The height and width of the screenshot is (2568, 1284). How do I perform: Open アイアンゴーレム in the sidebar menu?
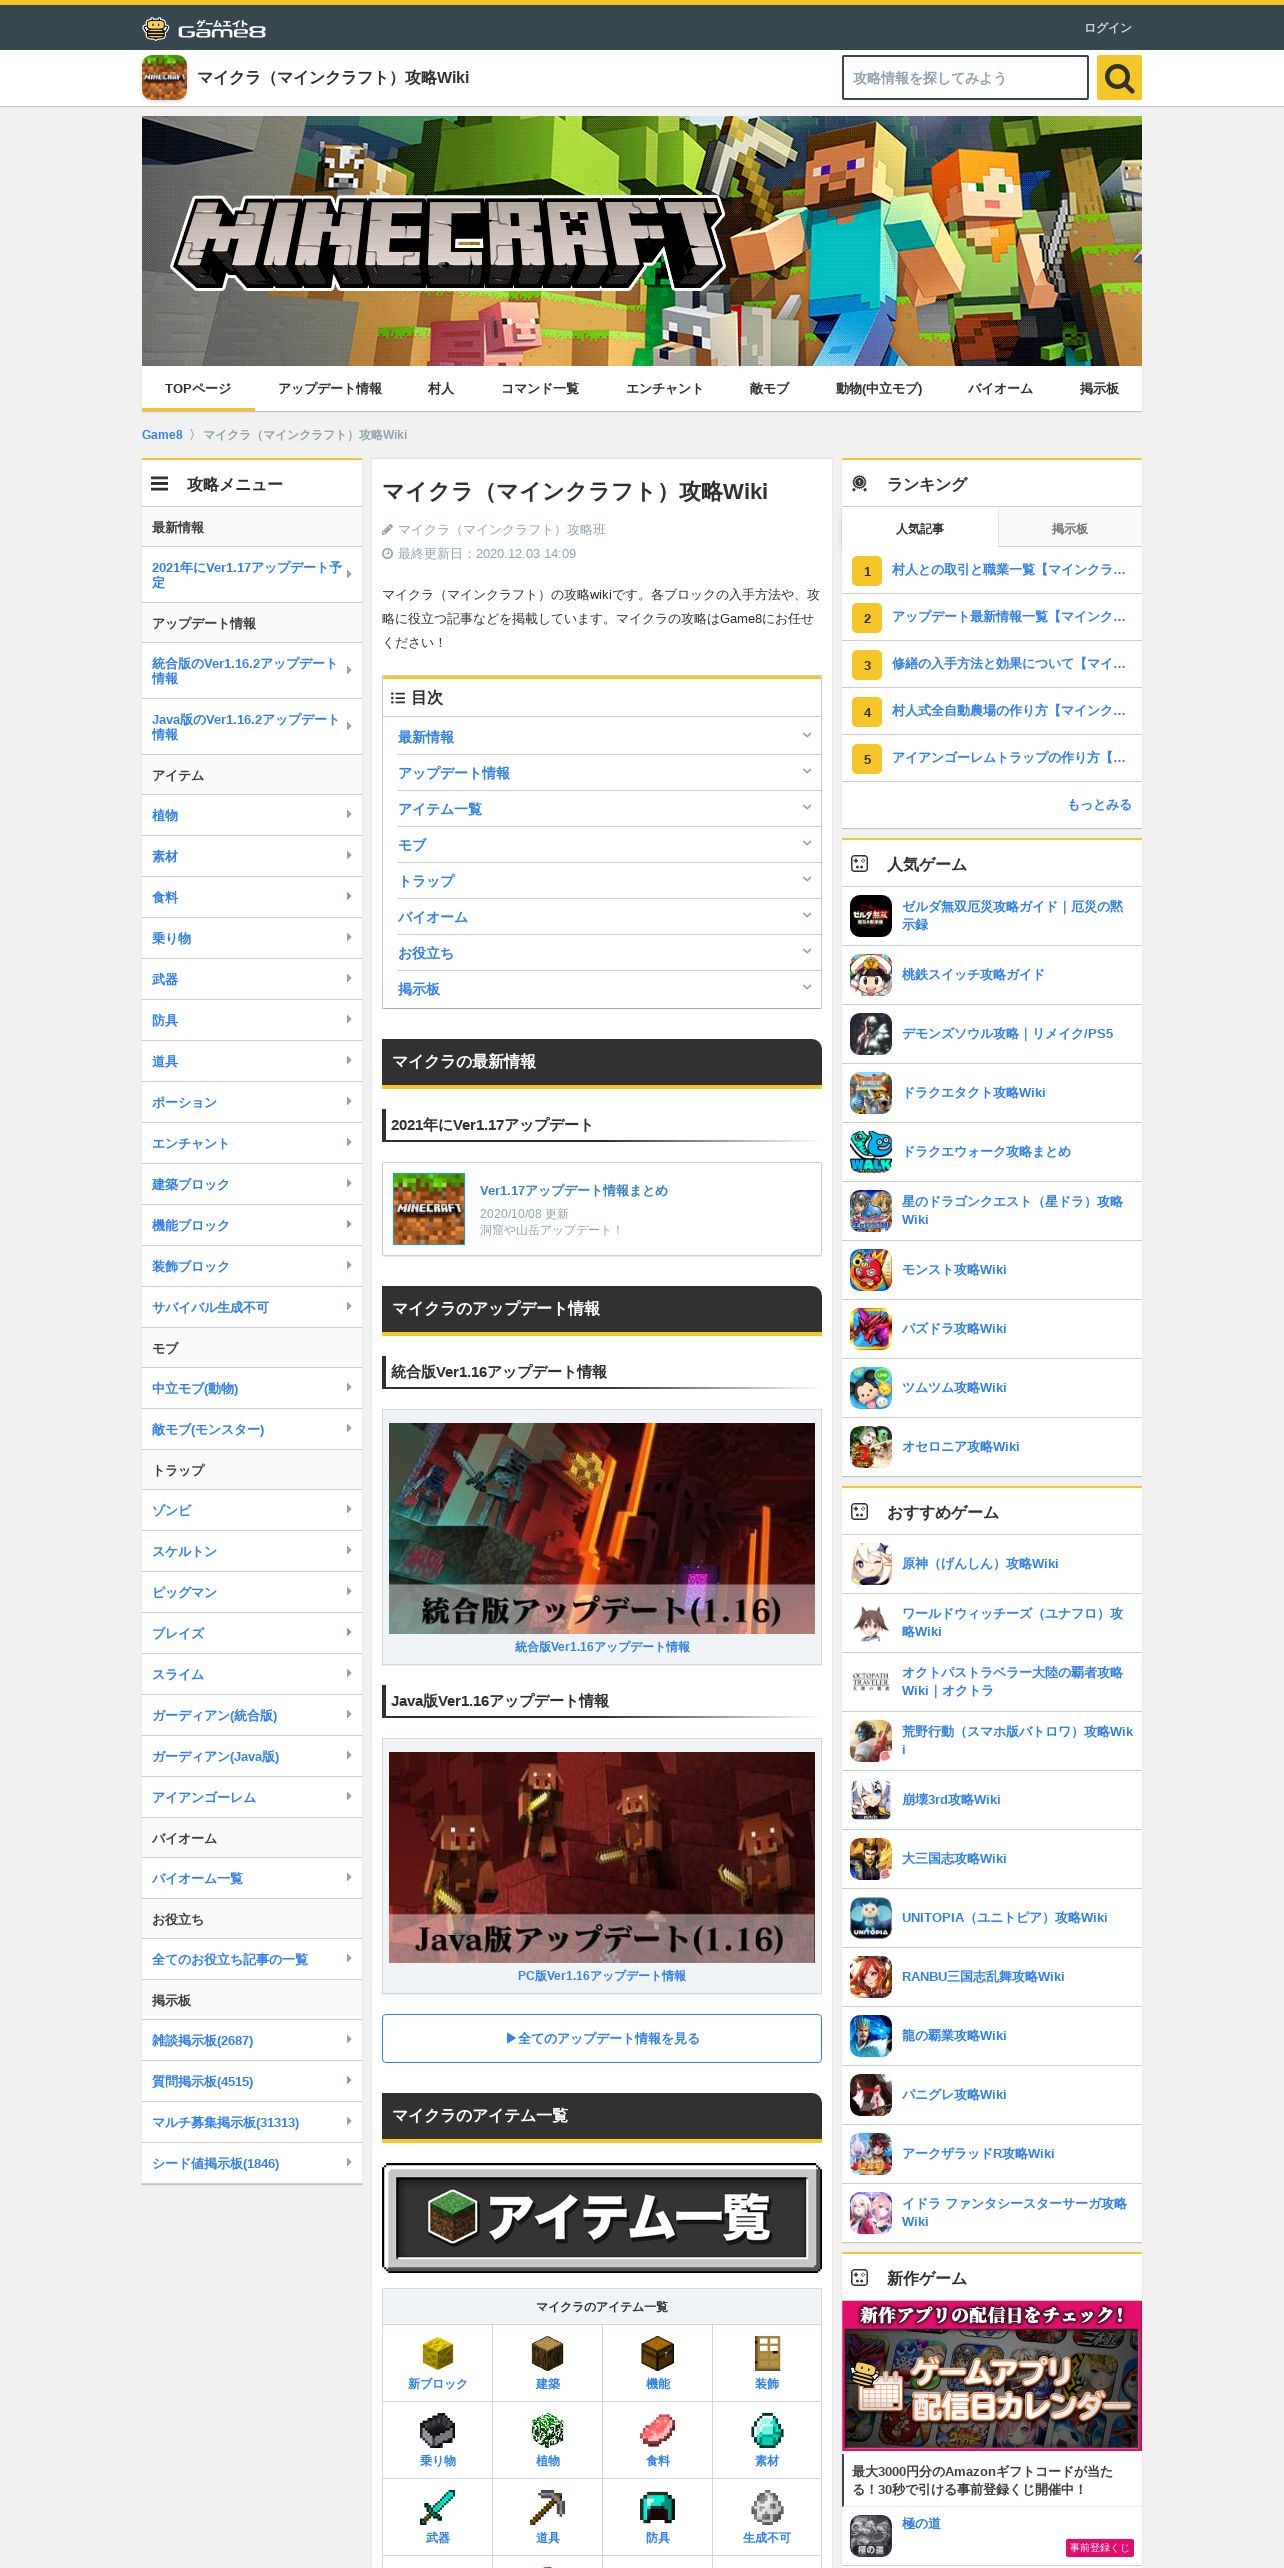(252, 1798)
